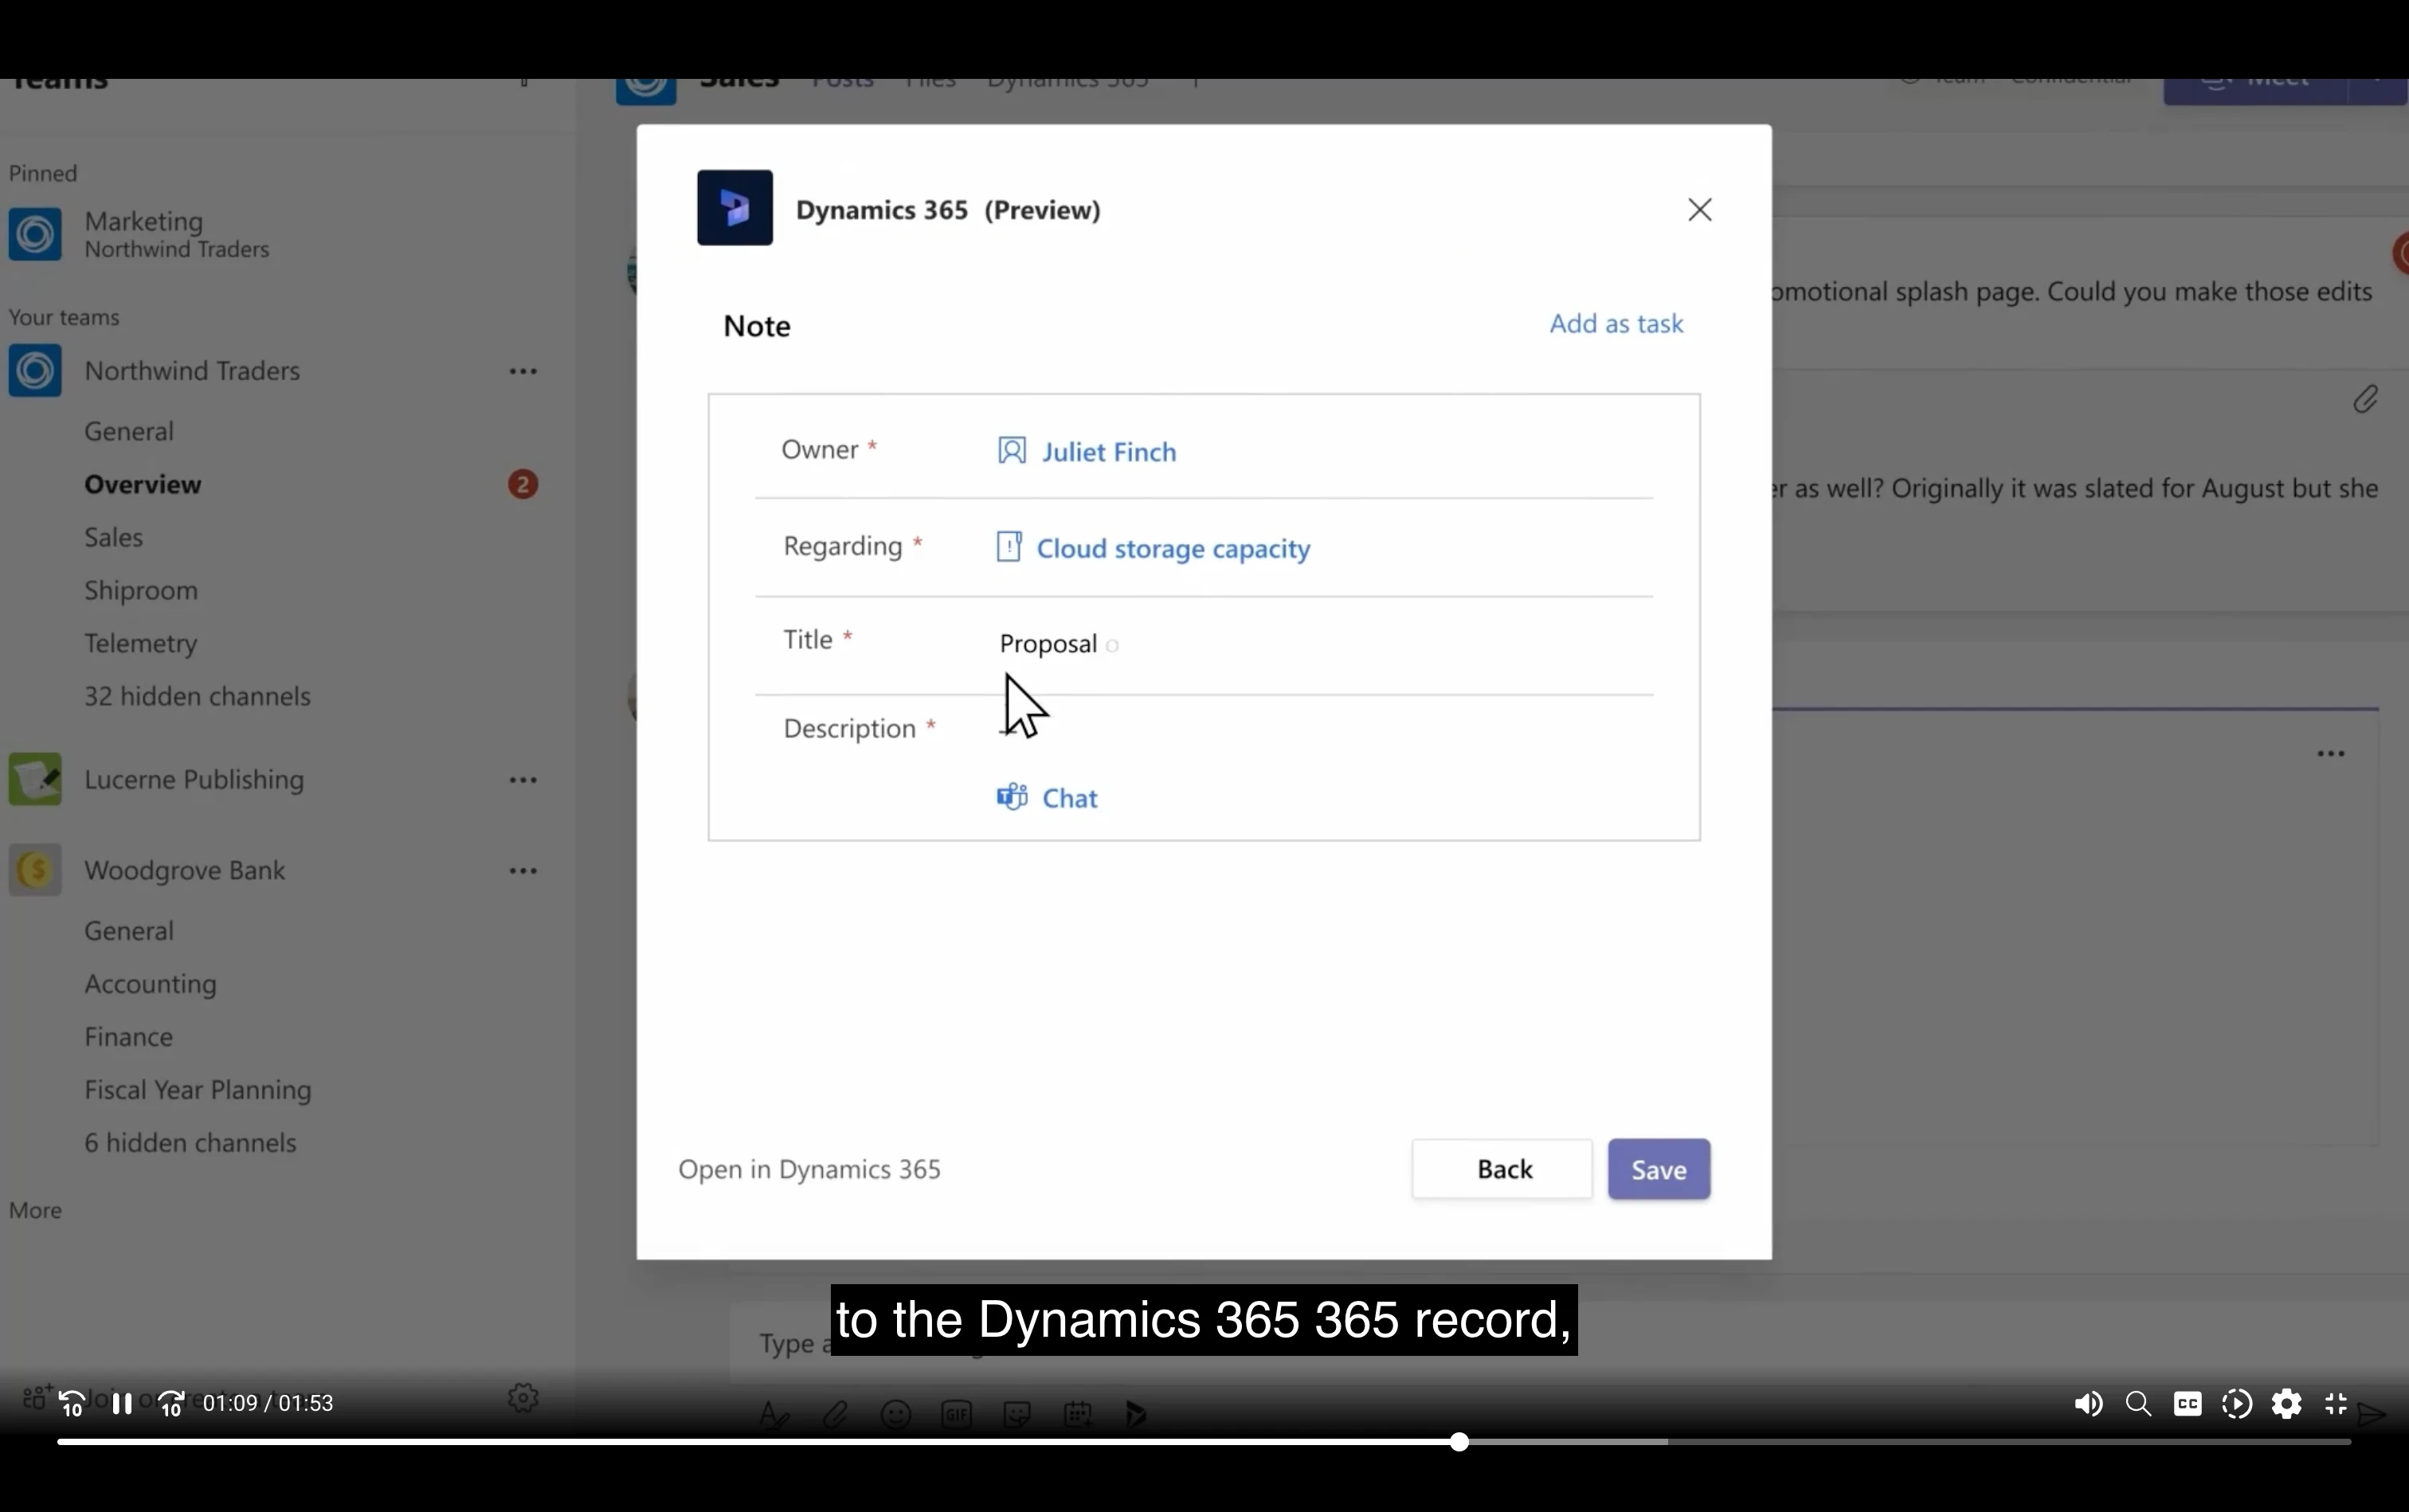2409x1512 pixels.
Task: Open the playback speed control
Action: pyautogui.click(x=2237, y=1404)
